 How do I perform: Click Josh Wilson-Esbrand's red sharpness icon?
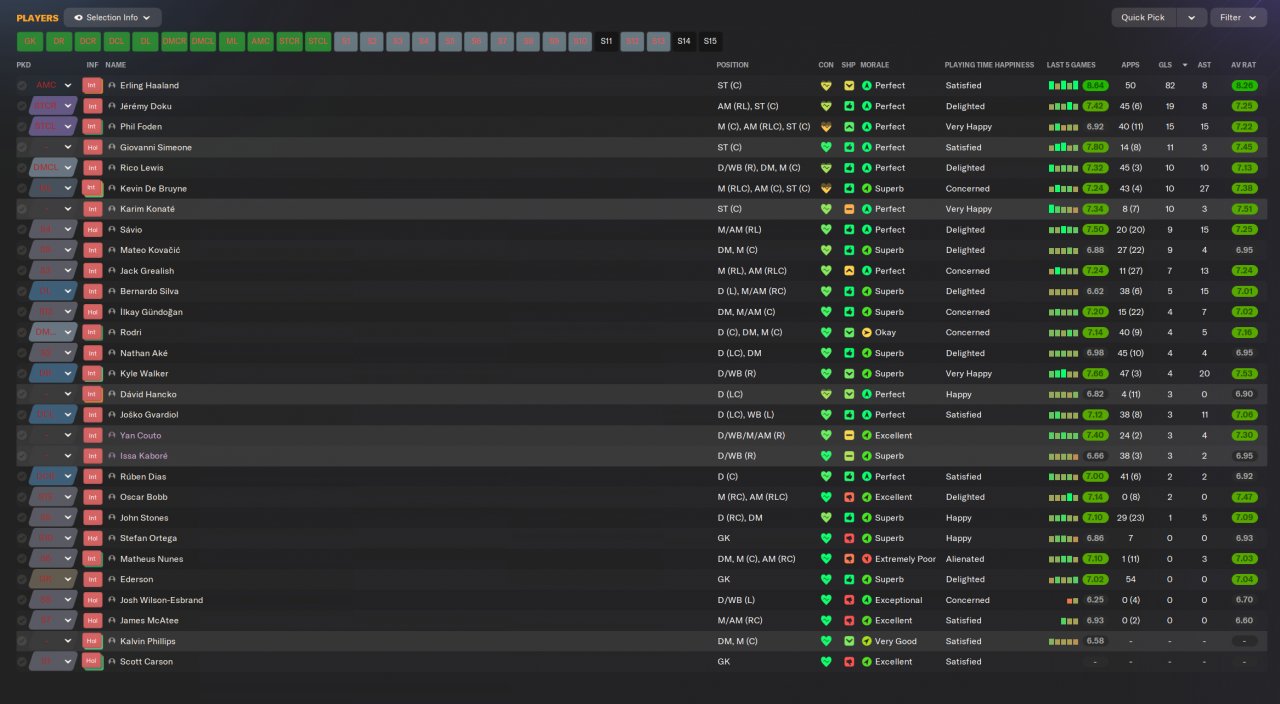849,600
